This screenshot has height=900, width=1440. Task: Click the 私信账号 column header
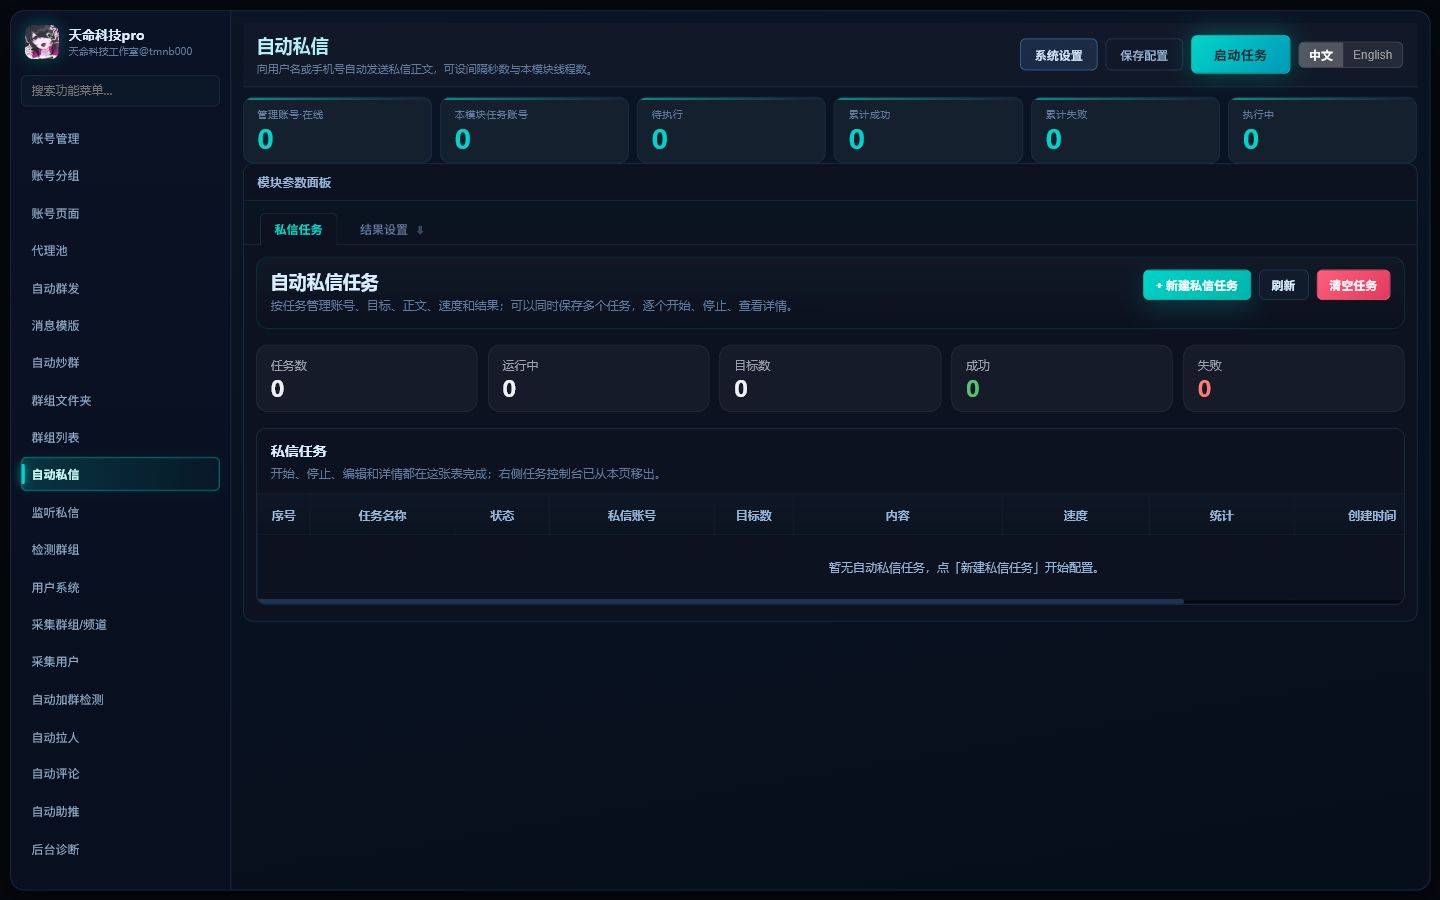[x=632, y=515]
